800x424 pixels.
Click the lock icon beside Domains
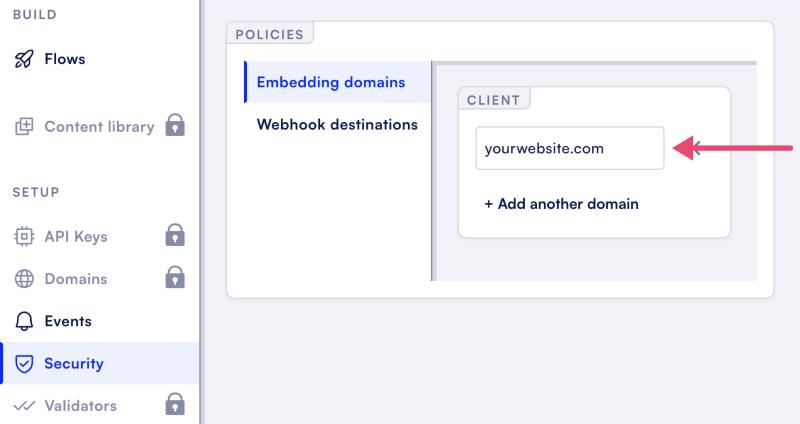click(175, 277)
